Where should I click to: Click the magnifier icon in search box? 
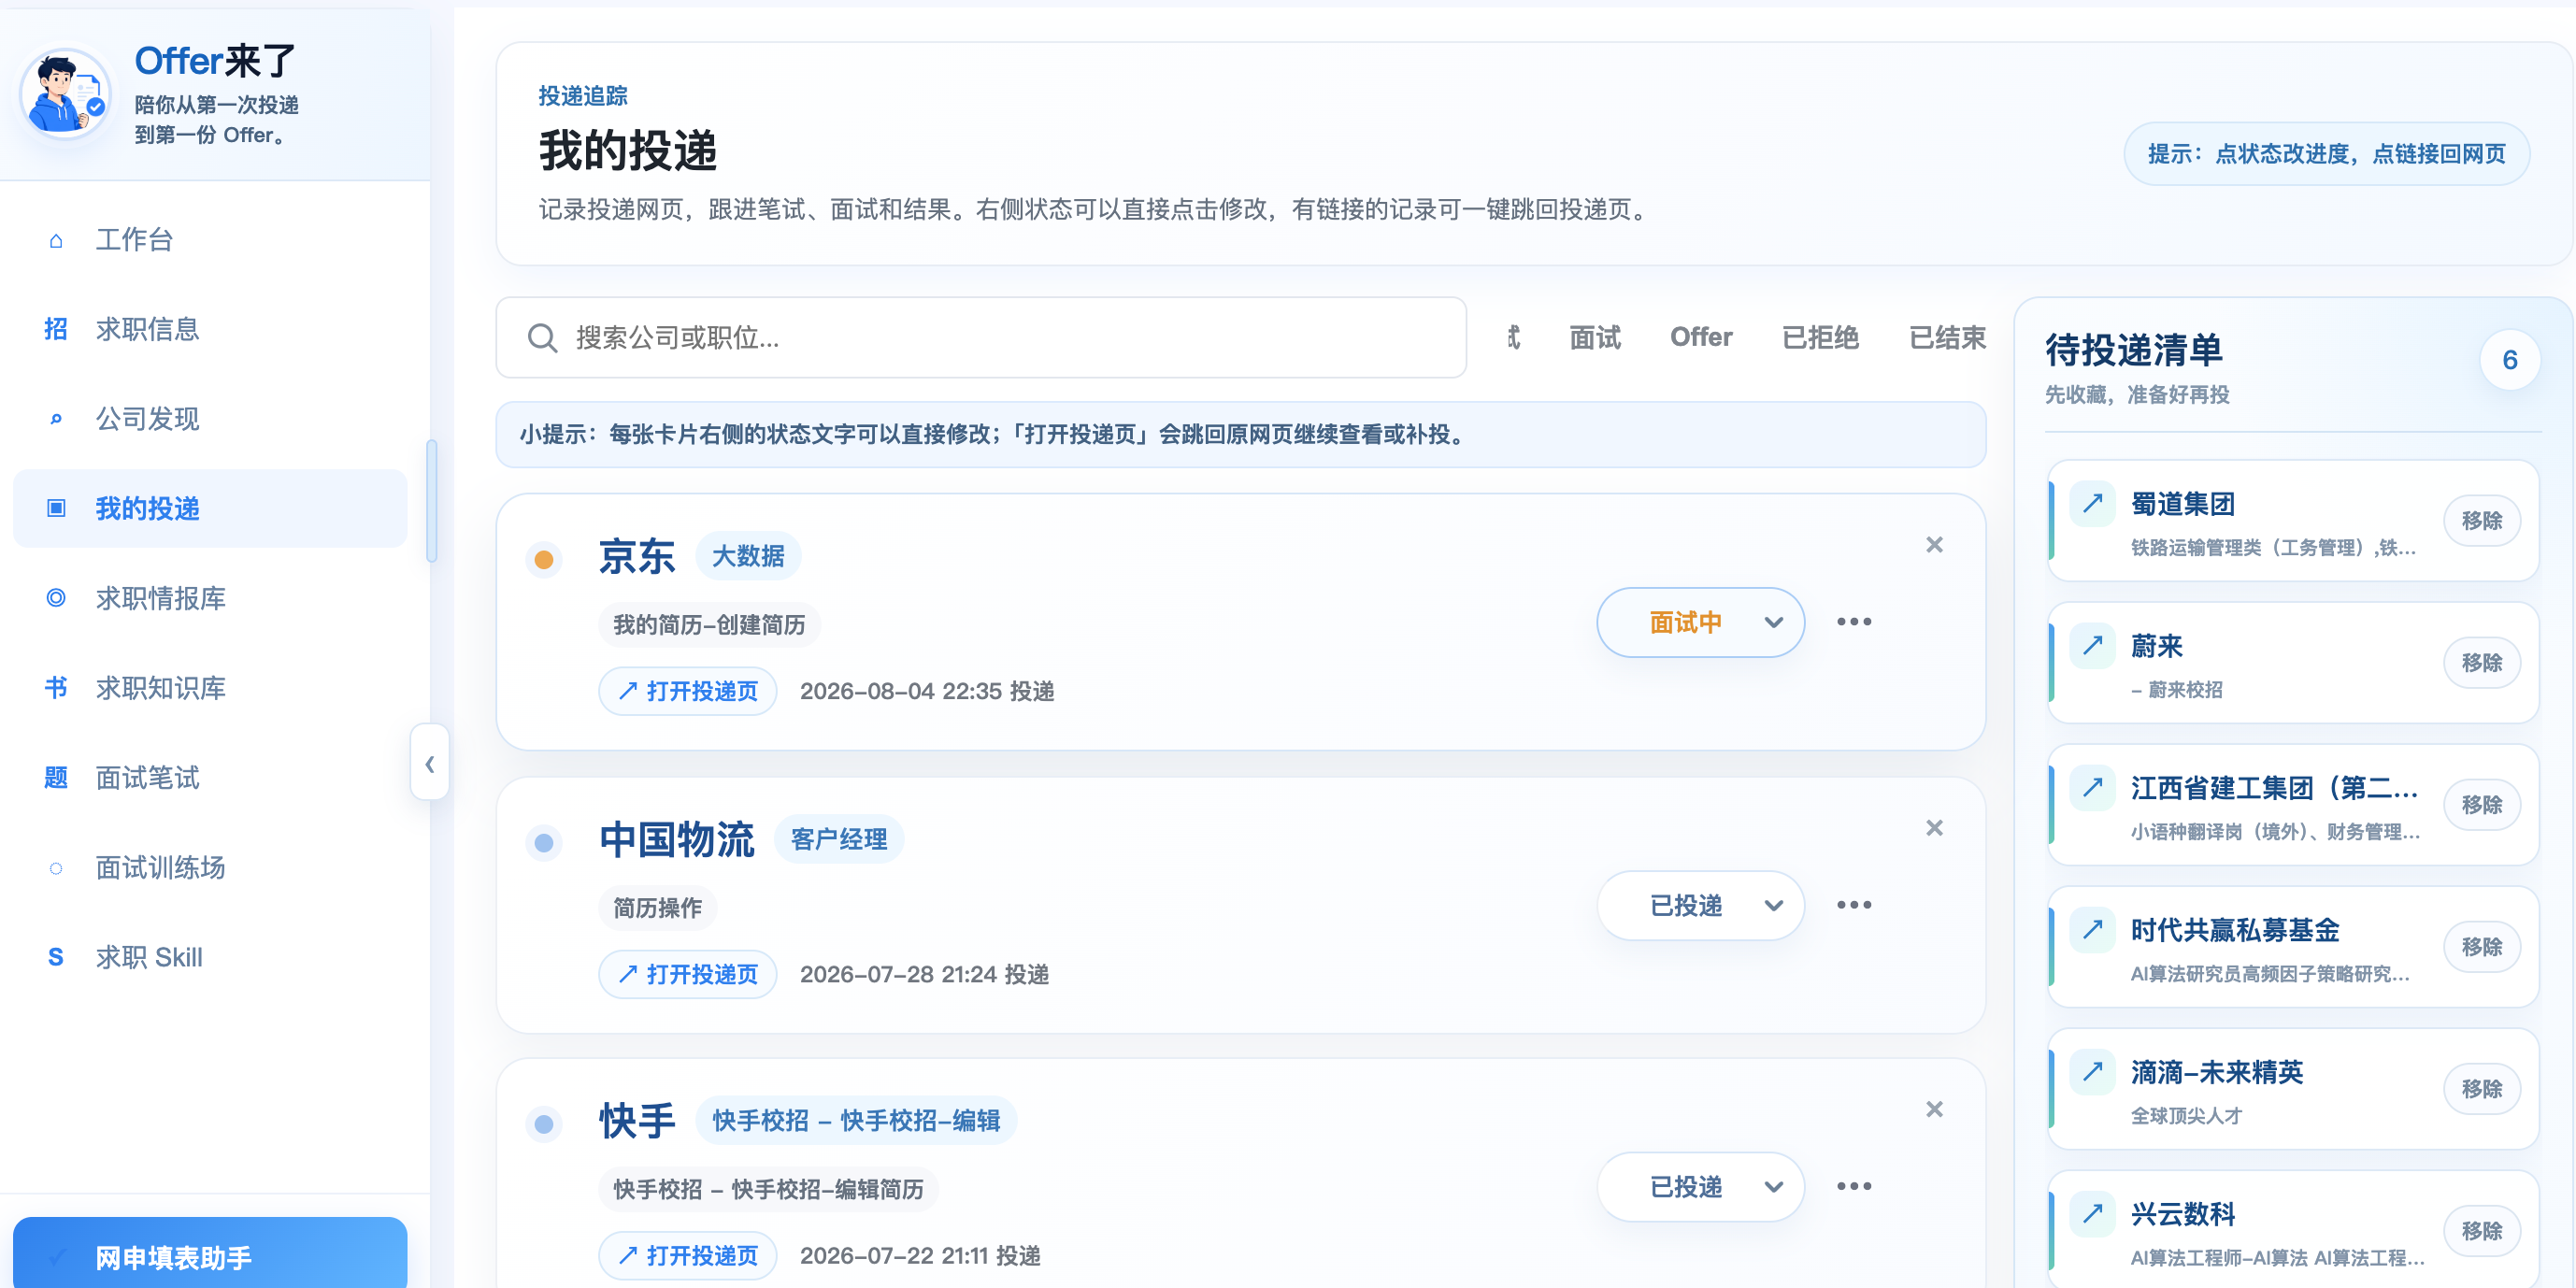[x=542, y=338]
